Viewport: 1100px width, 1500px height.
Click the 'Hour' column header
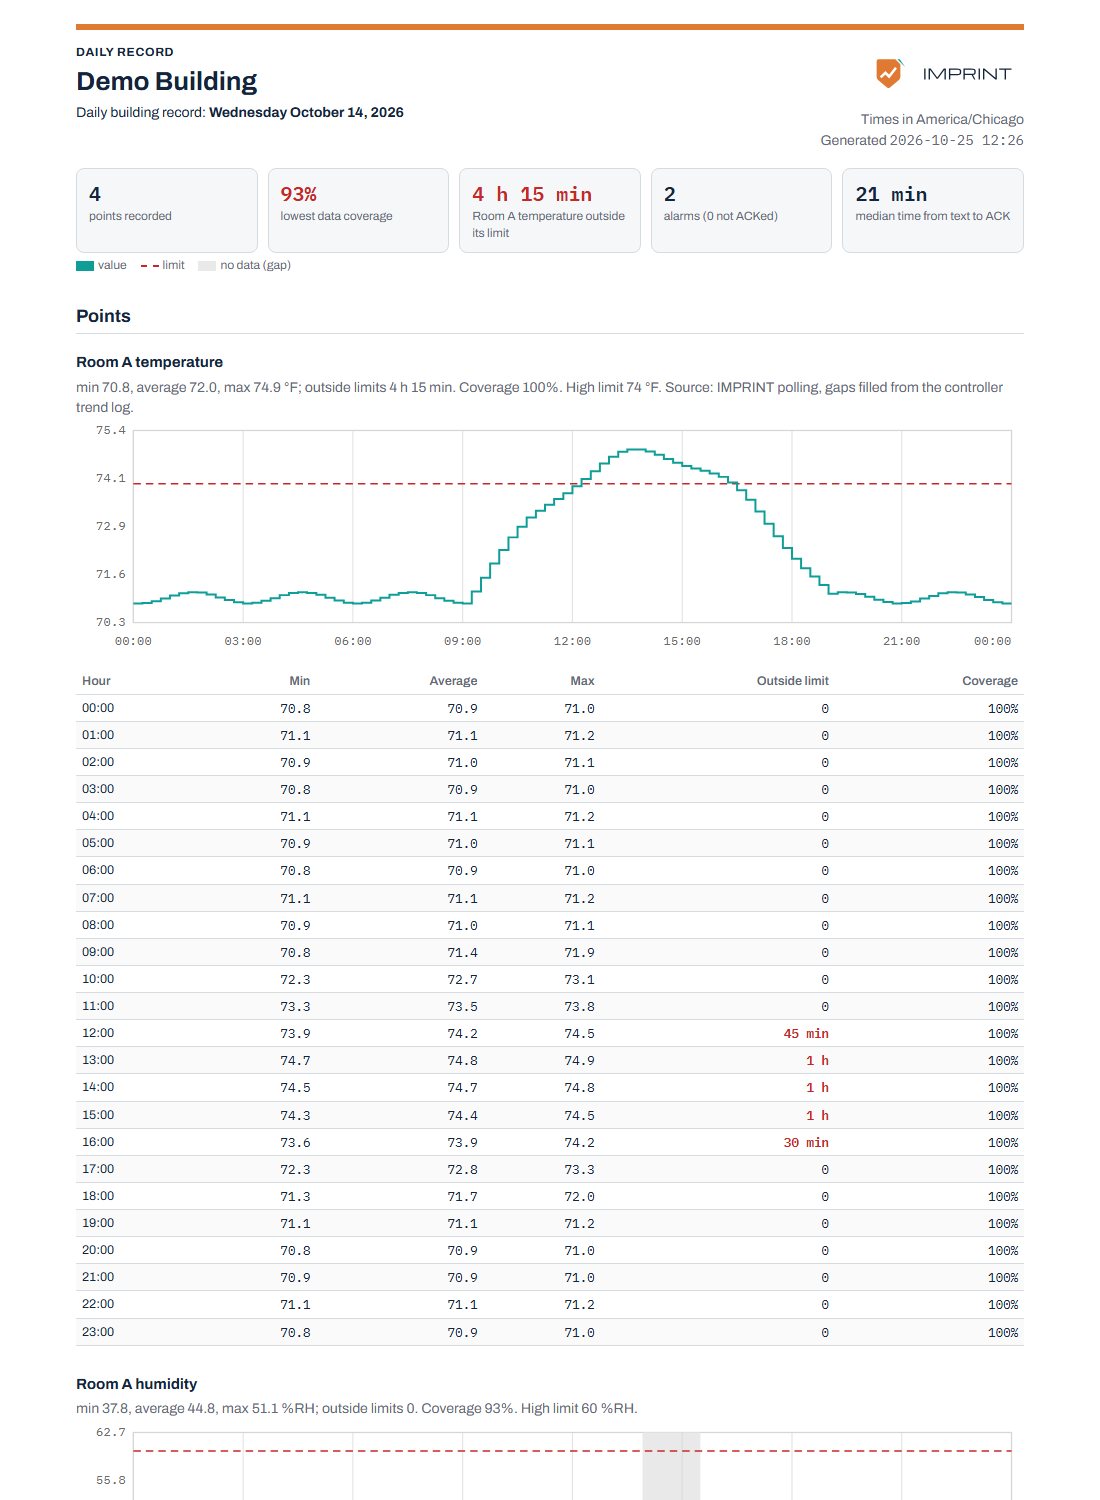96,681
